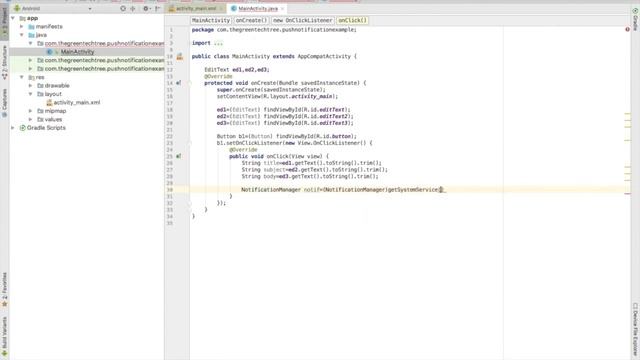640x360 pixels.
Task: Open Device File Explorer tool window
Action: (x=635, y=330)
